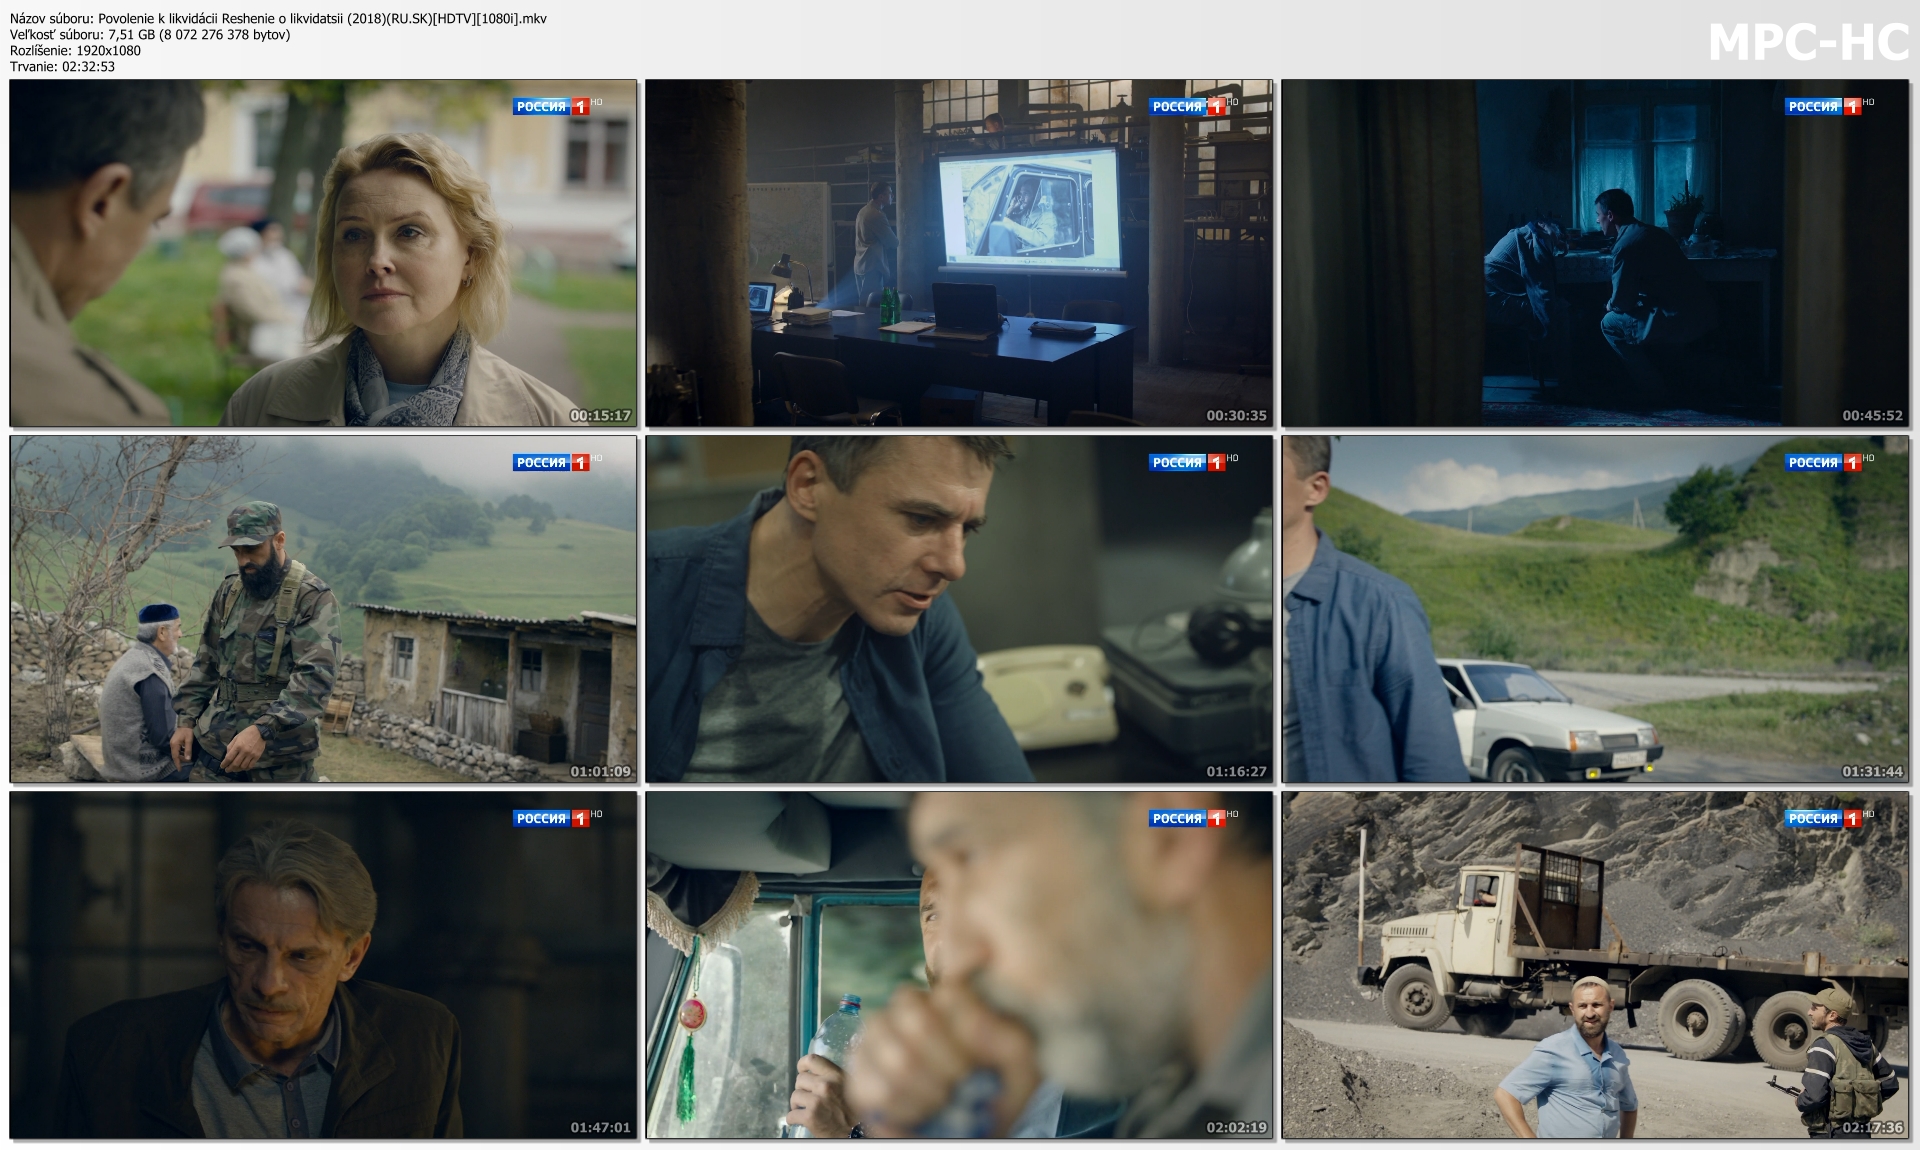The image size is (1920, 1150).
Task: Click the truck frame at 02:17:36
Action: tap(1595, 965)
